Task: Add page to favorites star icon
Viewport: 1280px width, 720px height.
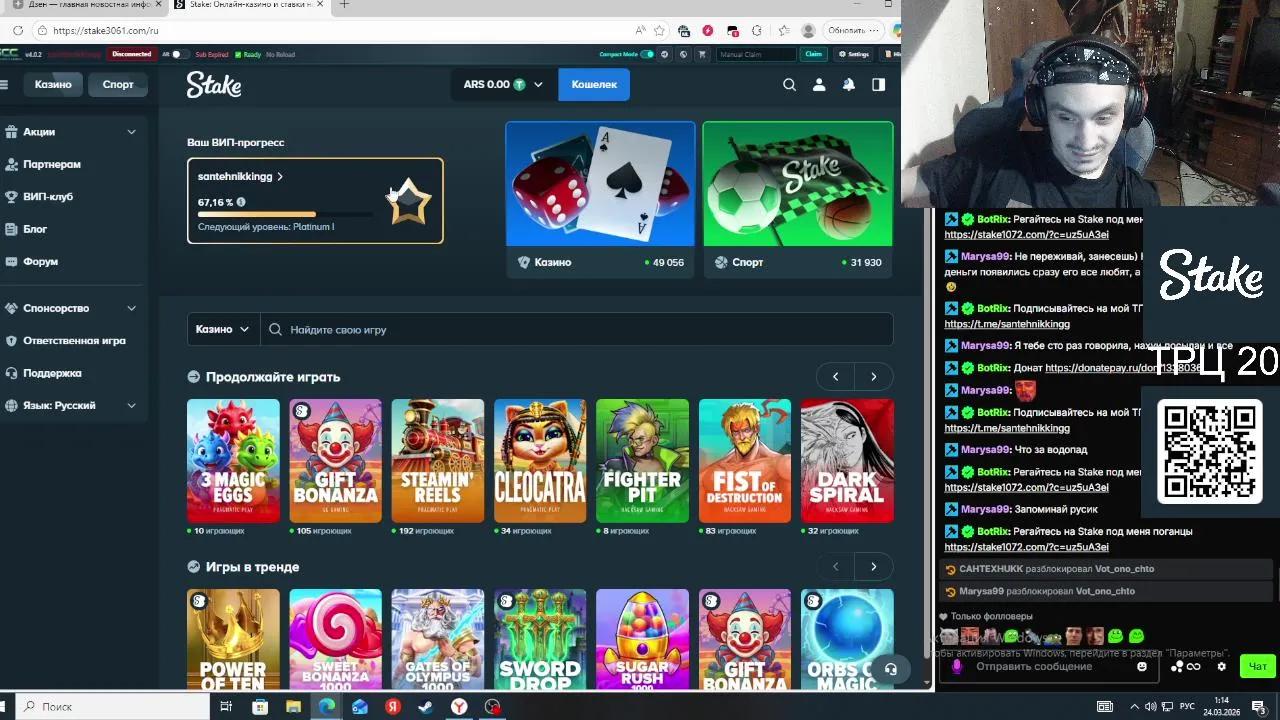Action: tap(661, 30)
